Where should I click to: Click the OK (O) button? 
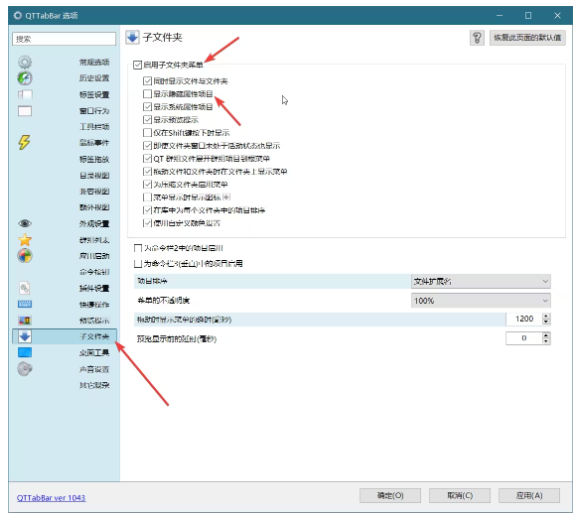point(390,495)
